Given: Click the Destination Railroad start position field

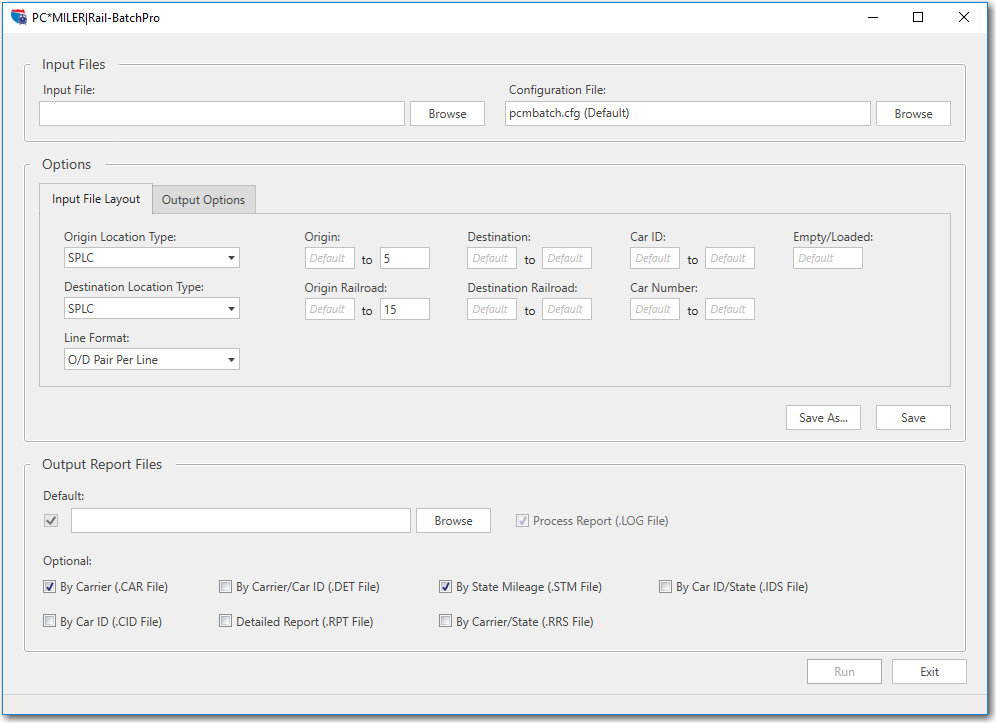Looking at the screenshot, I should click(x=492, y=309).
